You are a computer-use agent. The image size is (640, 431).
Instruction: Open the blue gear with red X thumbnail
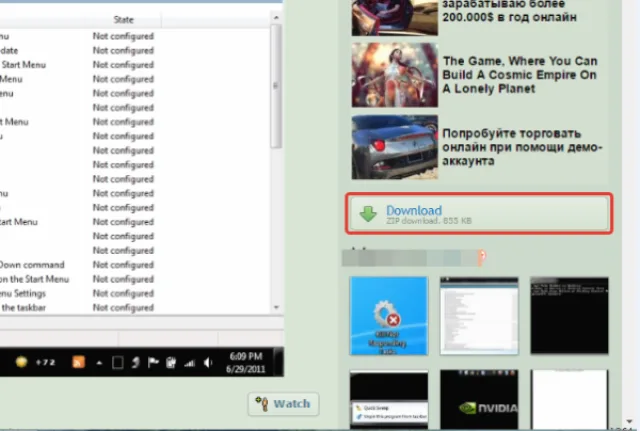pos(389,315)
